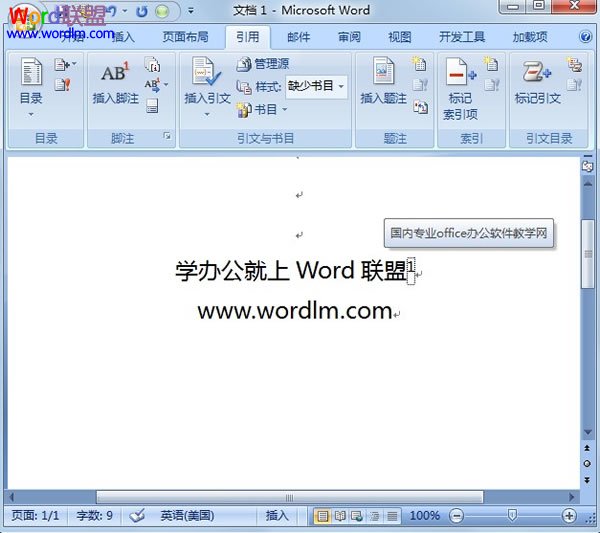Switch to Full Screen Reading view
The height and width of the screenshot is (533, 600).
[340, 516]
